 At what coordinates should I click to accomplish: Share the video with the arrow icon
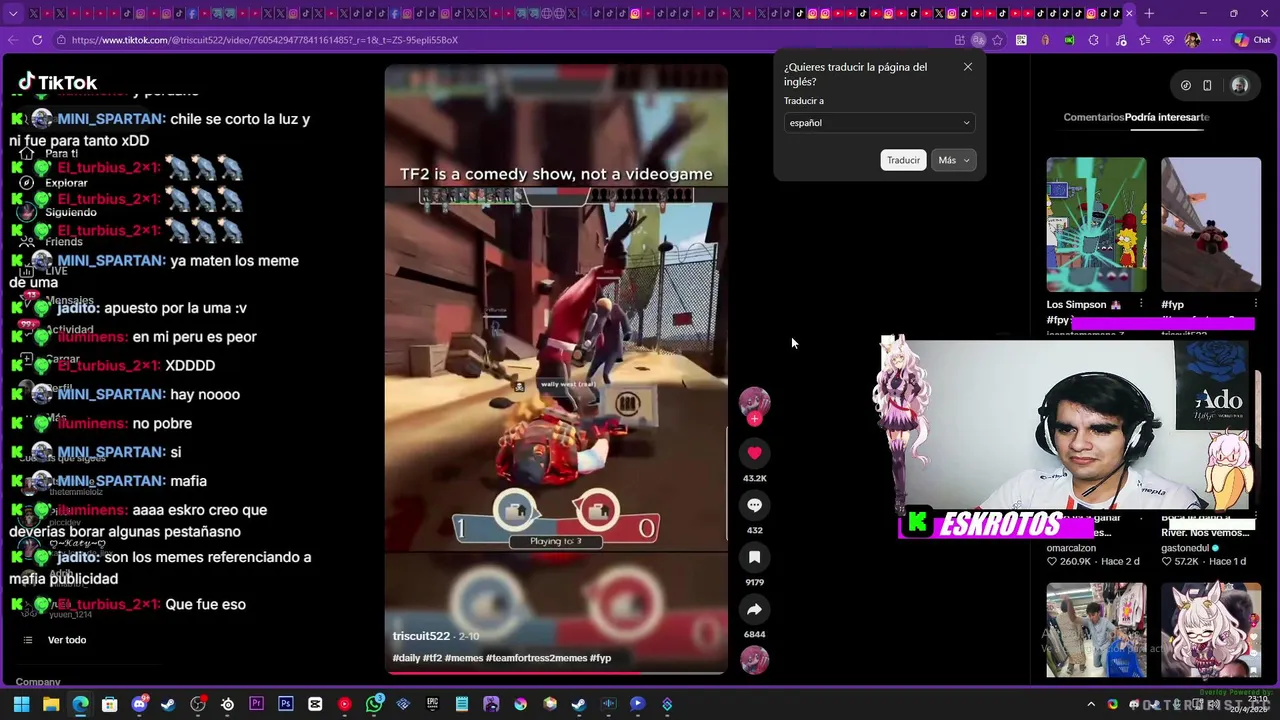click(754, 609)
